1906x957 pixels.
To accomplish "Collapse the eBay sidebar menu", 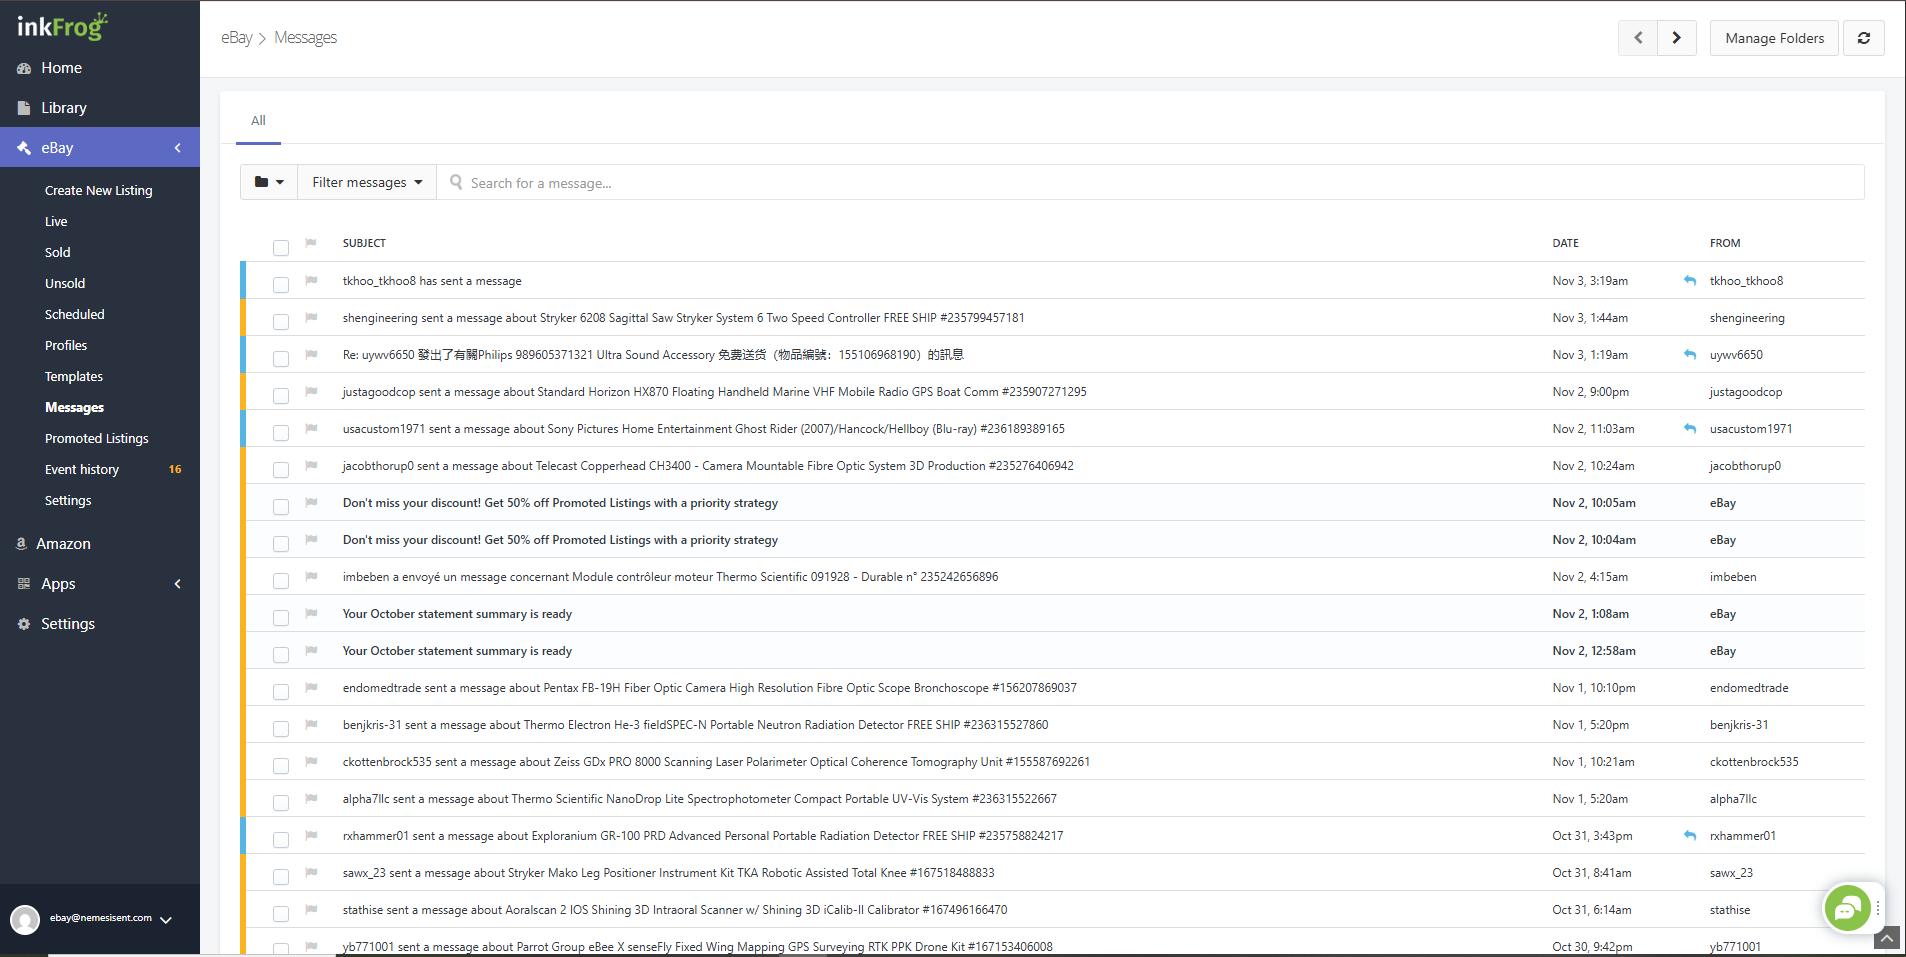I will pos(178,148).
